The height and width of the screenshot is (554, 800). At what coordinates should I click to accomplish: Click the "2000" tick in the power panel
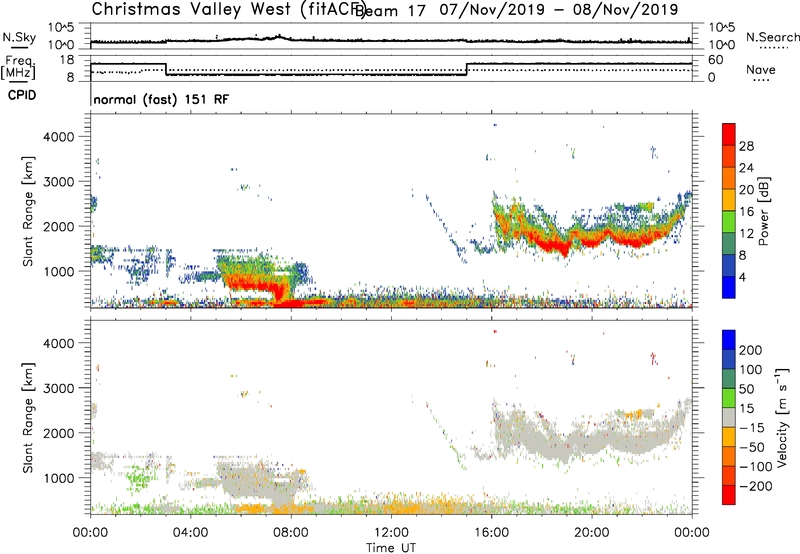59,226
